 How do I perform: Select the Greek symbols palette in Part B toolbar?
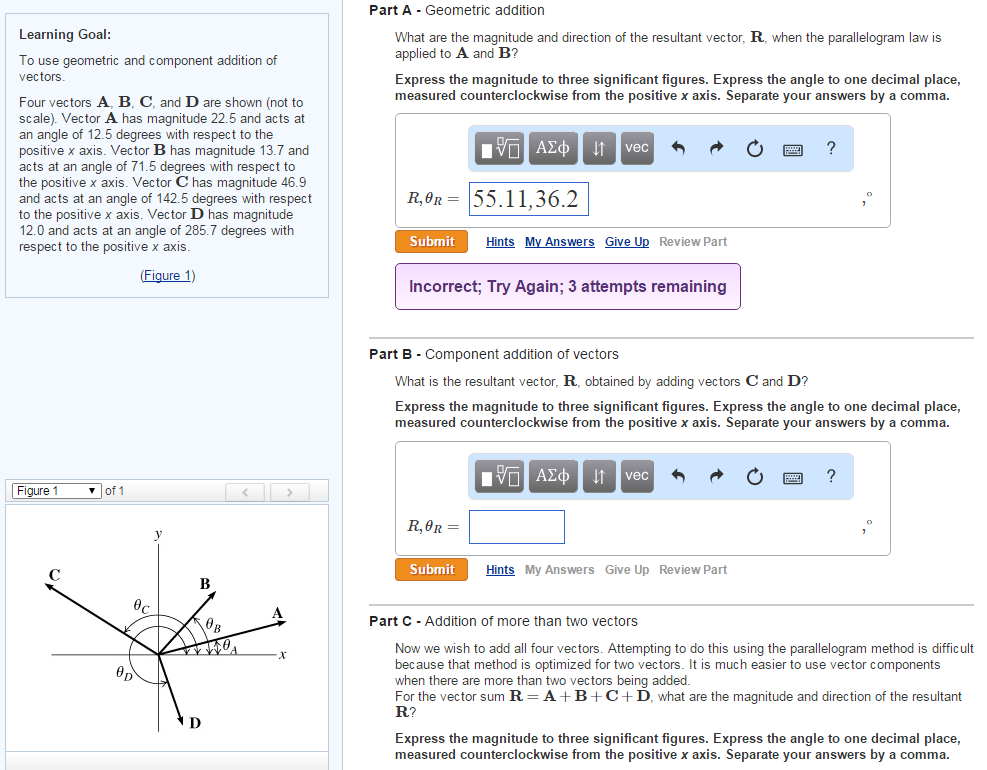point(553,477)
